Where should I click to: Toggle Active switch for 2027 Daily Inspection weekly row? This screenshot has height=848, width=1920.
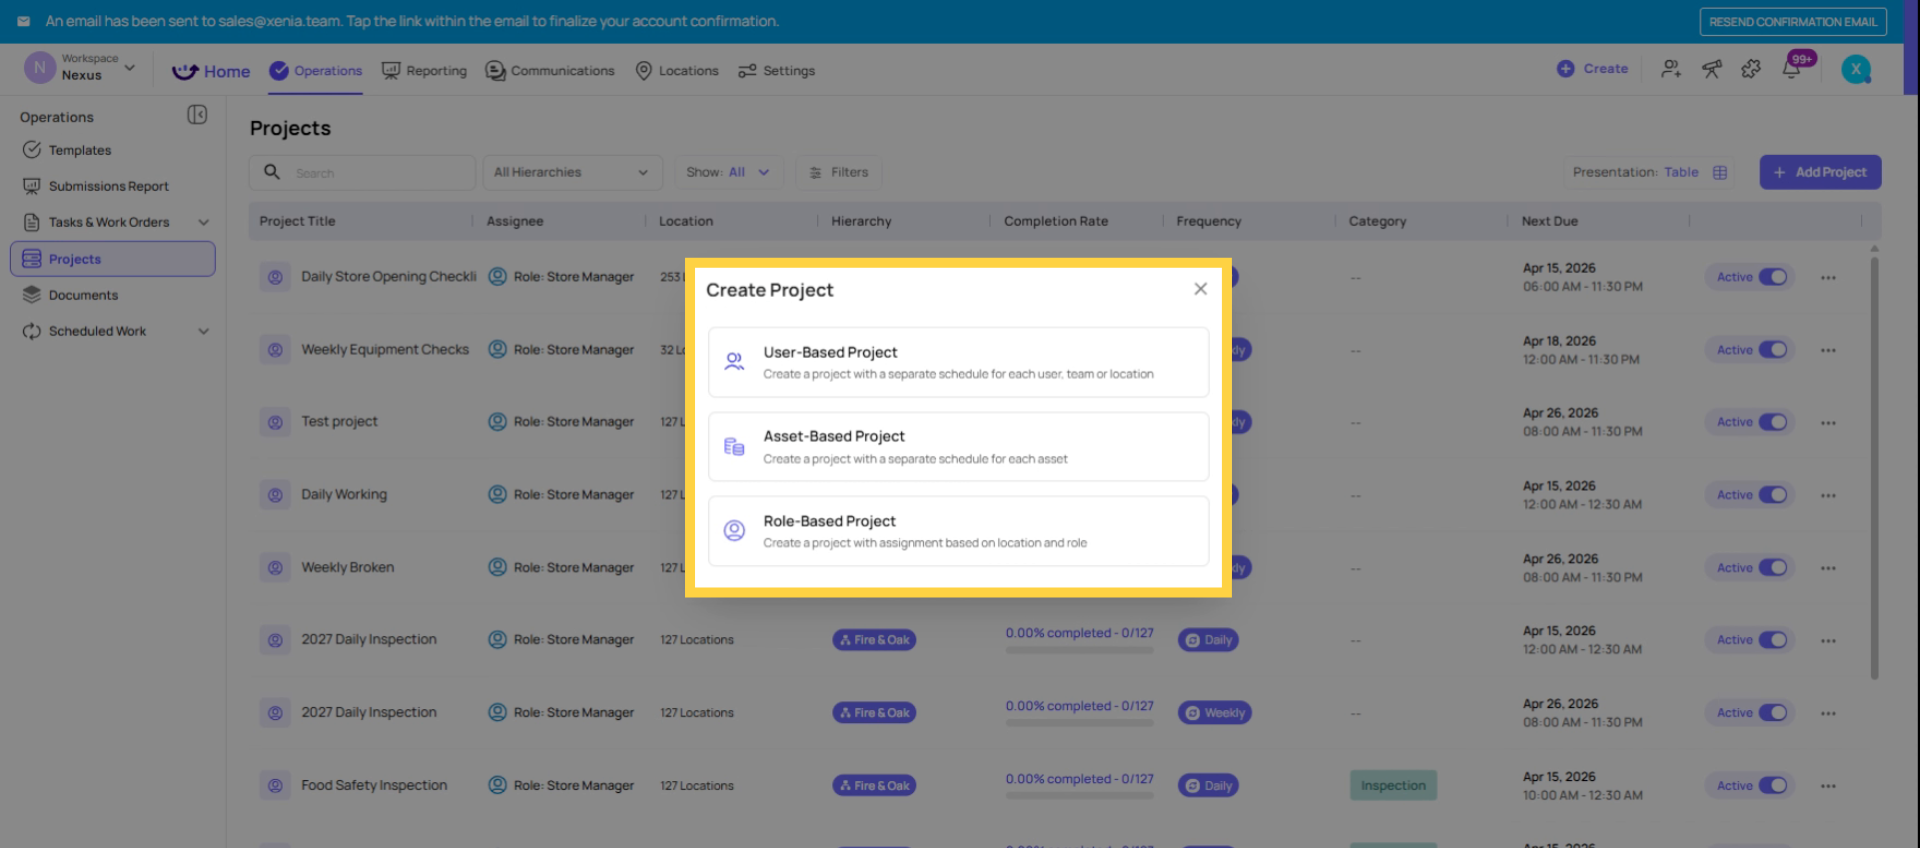click(1773, 713)
